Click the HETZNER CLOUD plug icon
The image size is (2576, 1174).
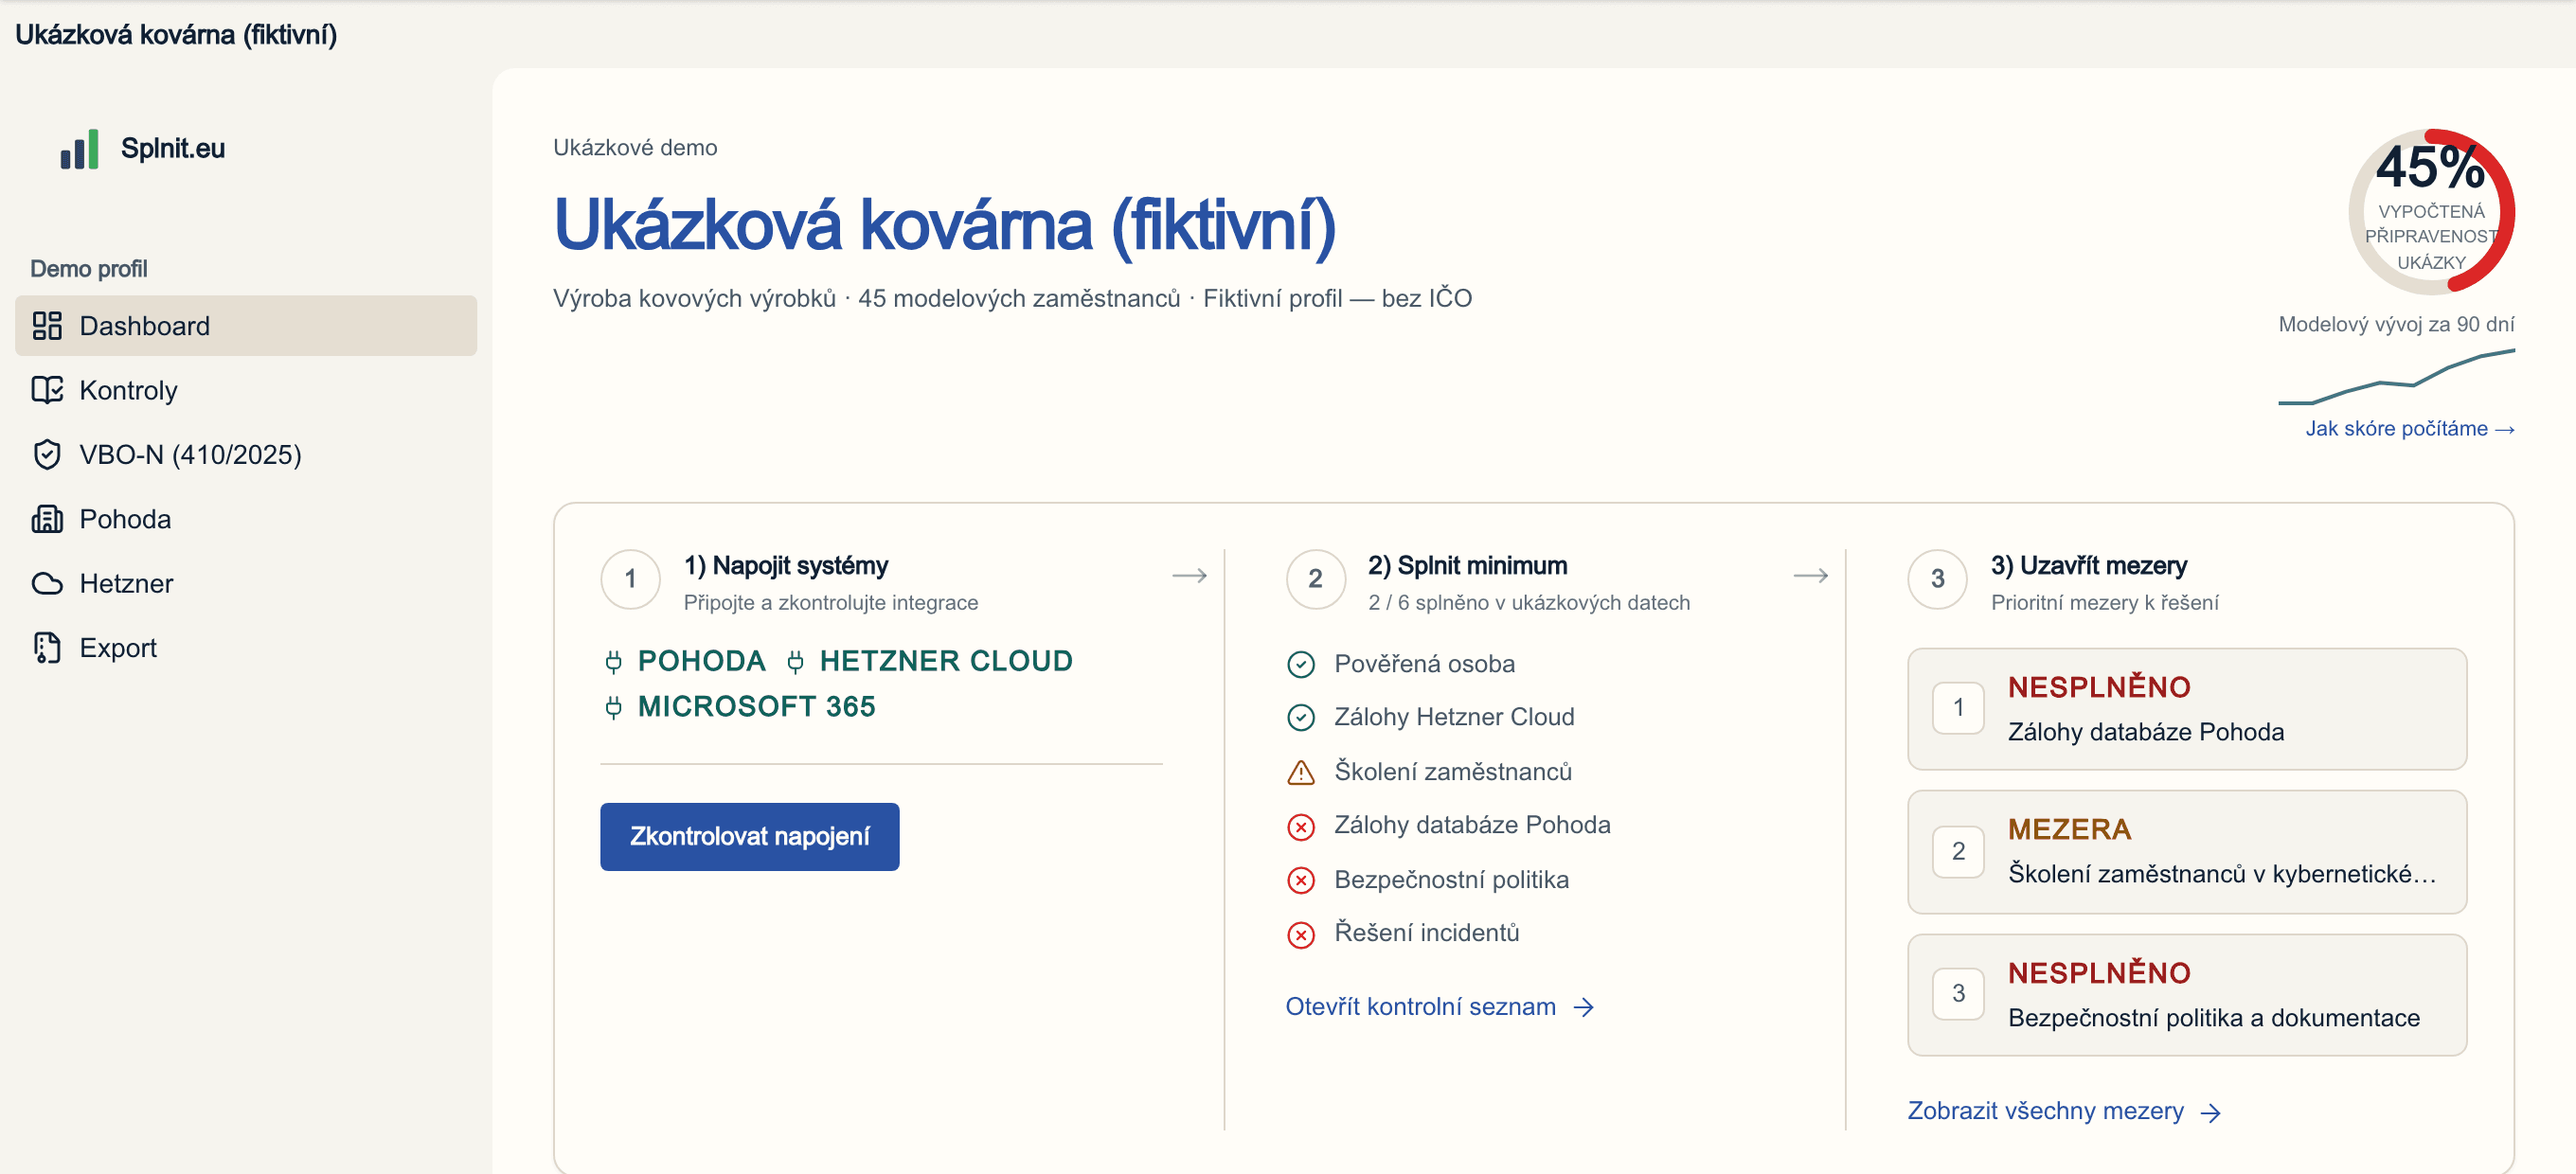click(x=796, y=662)
